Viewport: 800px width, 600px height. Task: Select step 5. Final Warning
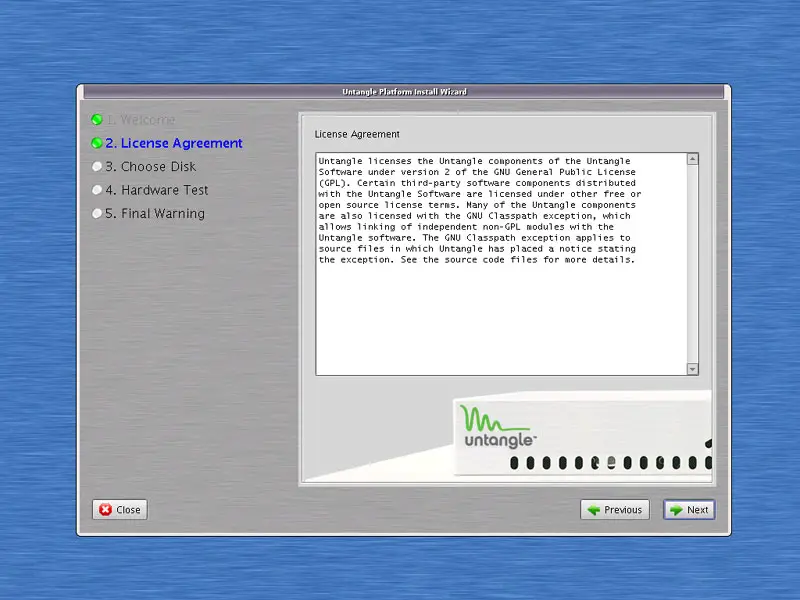155,214
